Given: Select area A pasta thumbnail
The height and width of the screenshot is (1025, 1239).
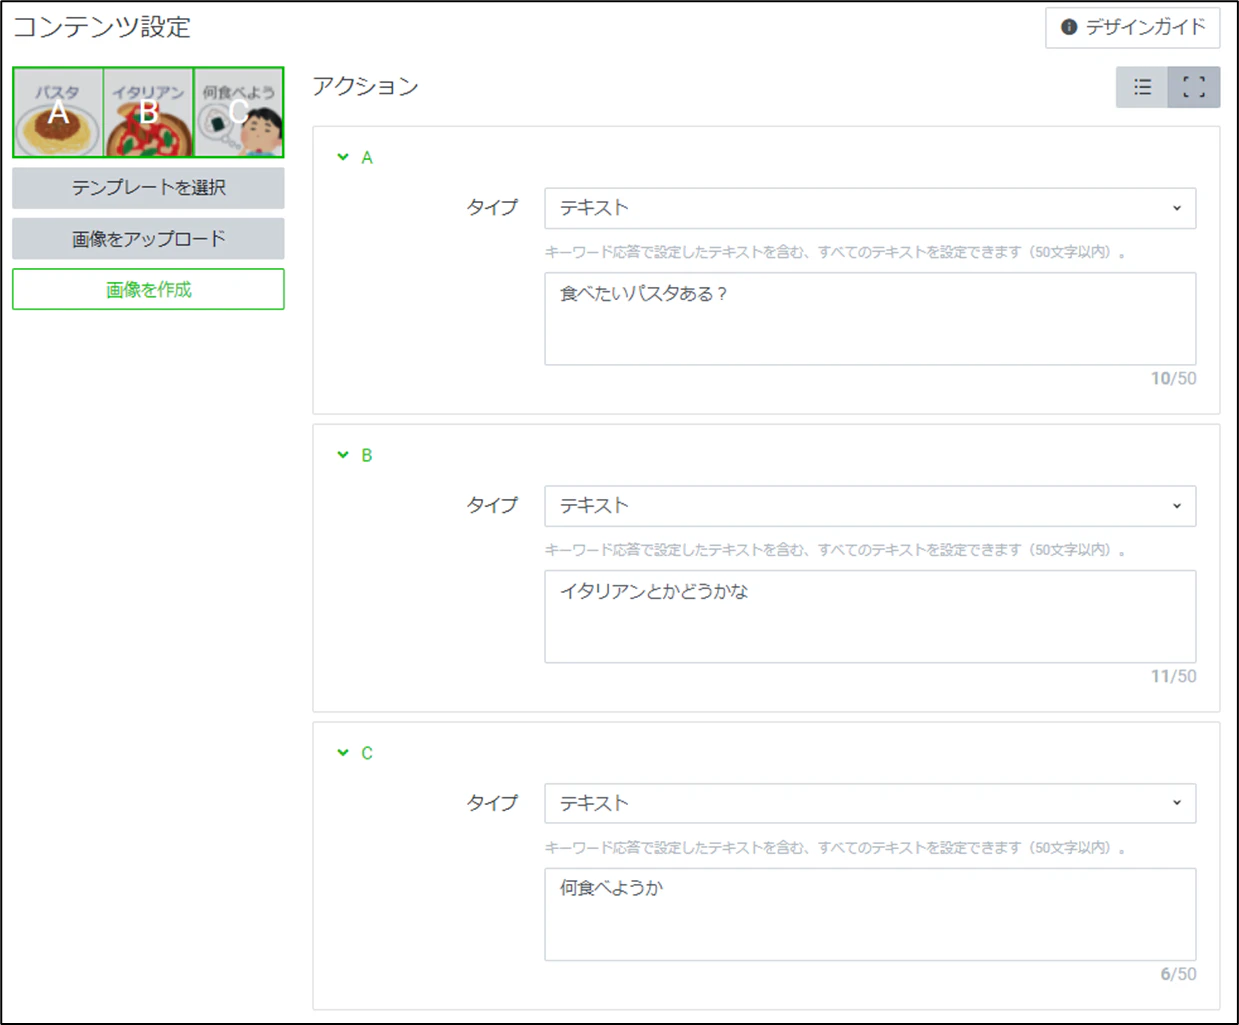Looking at the screenshot, I should click(59, 112).
